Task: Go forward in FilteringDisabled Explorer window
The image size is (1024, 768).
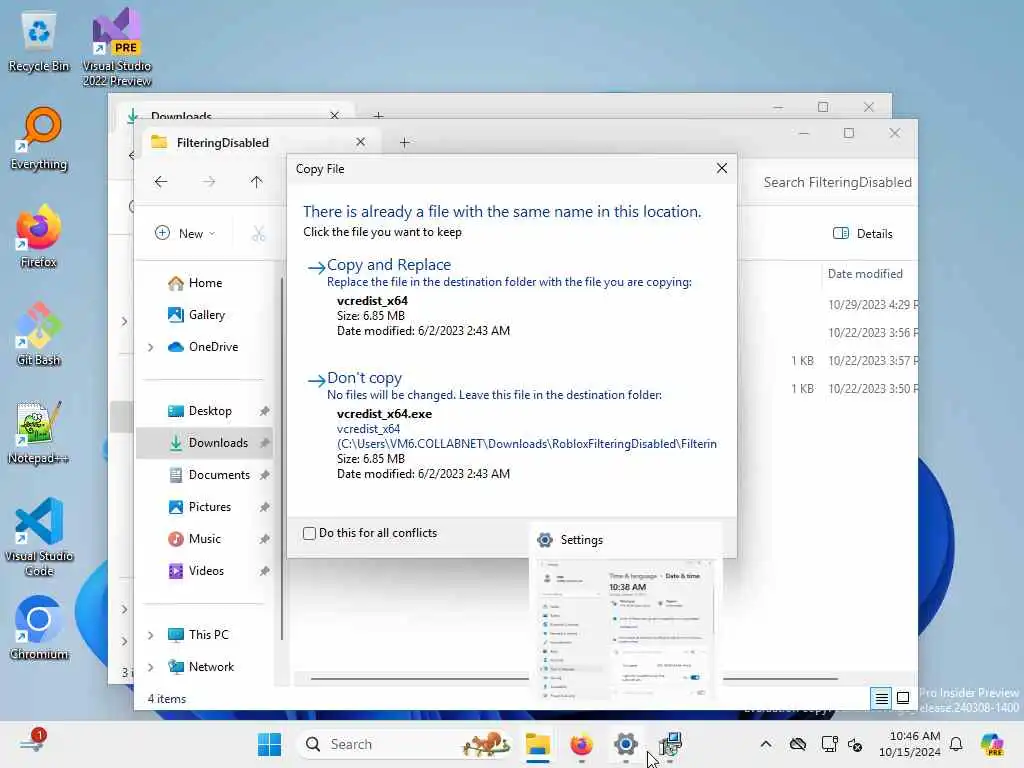Action: (x=208, y=182)
